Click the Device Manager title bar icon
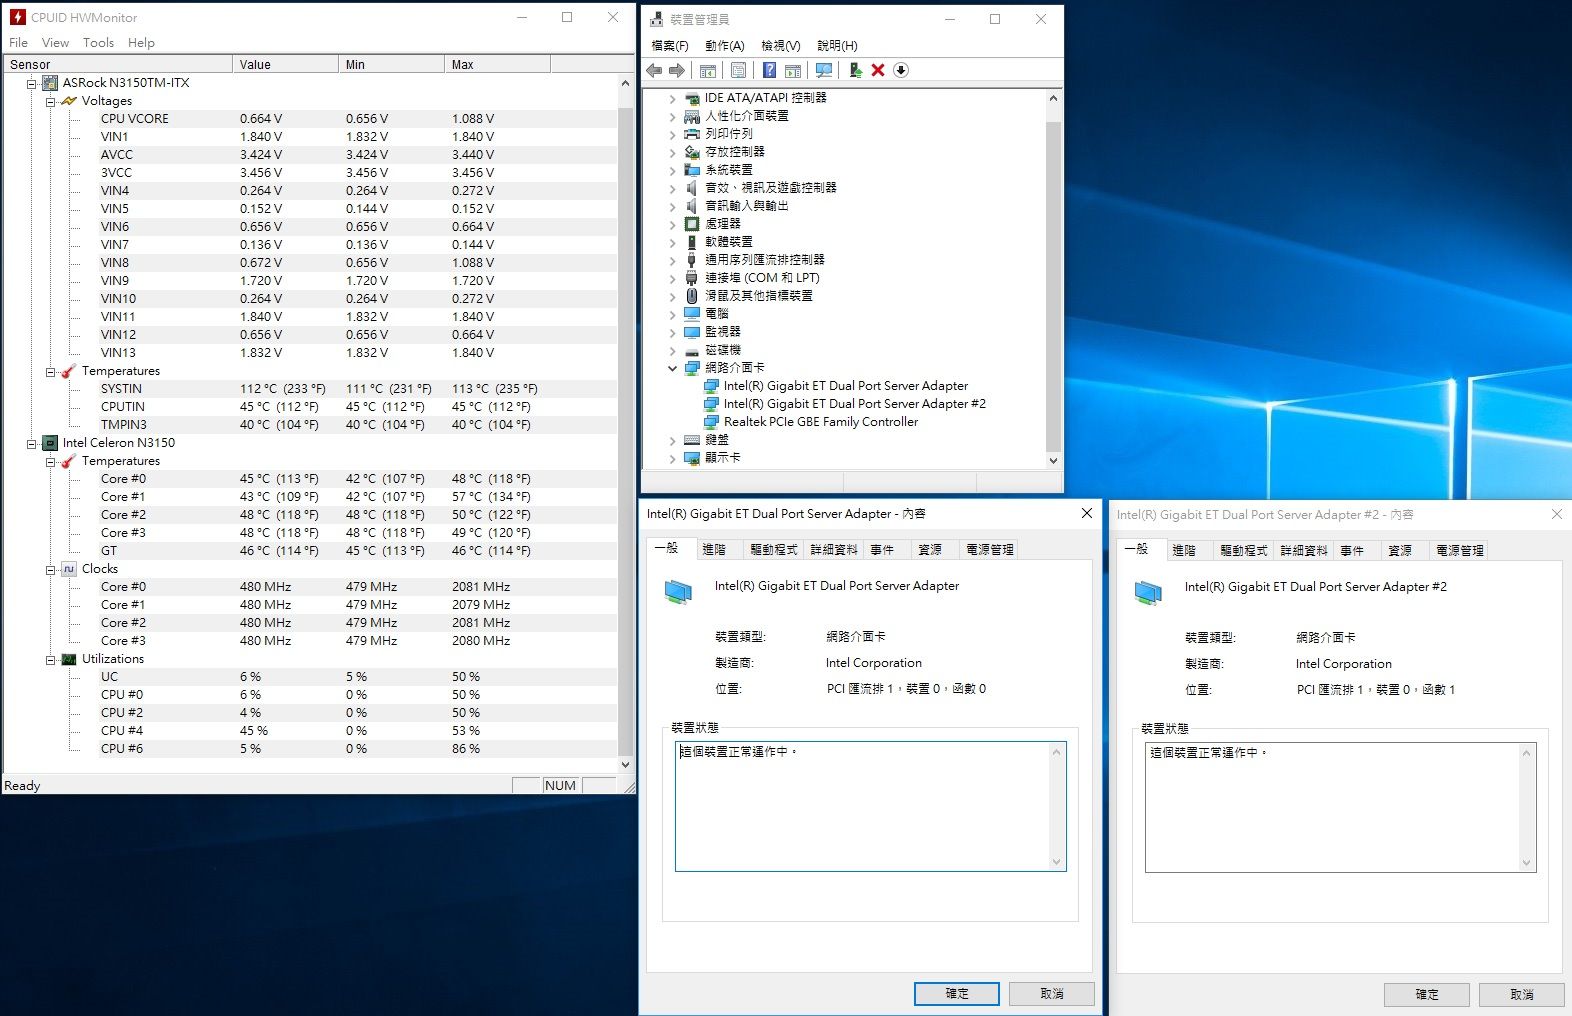The width and height of the screenshot is (1572, 1016). (x=657, y=19)
